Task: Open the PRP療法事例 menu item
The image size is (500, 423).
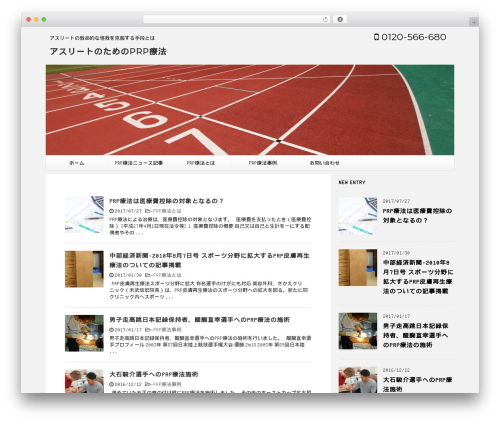Action: click(x=263, y=163)
